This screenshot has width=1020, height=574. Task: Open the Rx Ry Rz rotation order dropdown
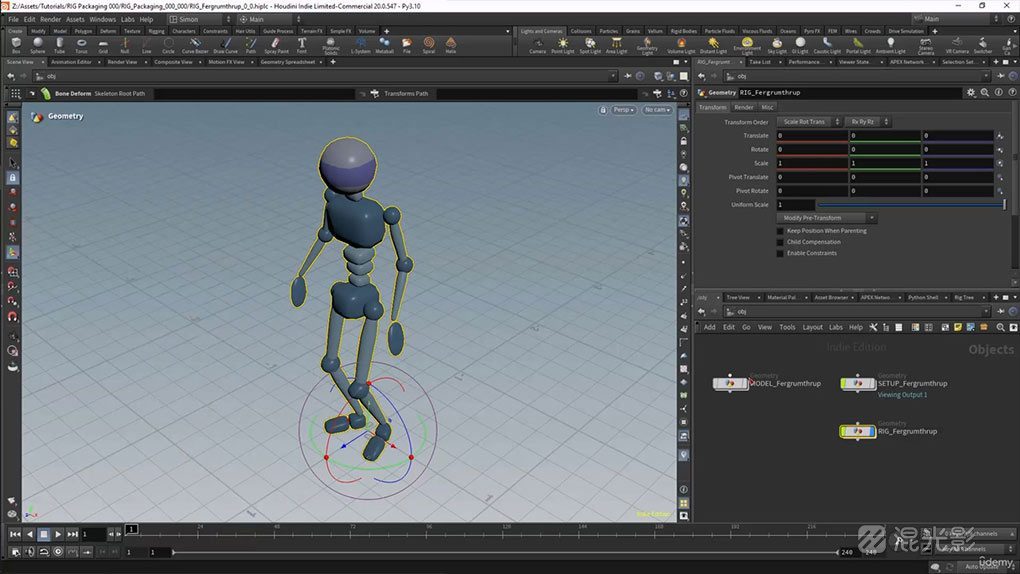(867, 122)
